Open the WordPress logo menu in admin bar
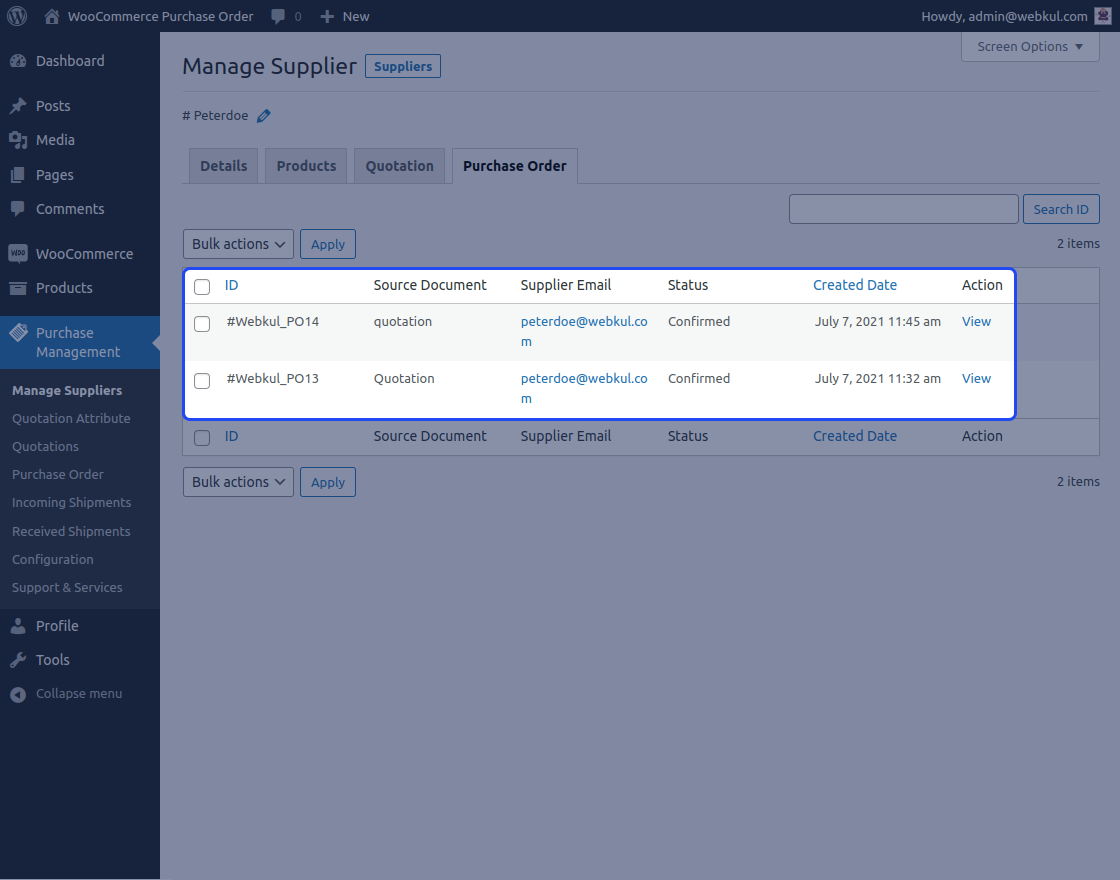Screen dimensions: 1120x880 point(15,16)
